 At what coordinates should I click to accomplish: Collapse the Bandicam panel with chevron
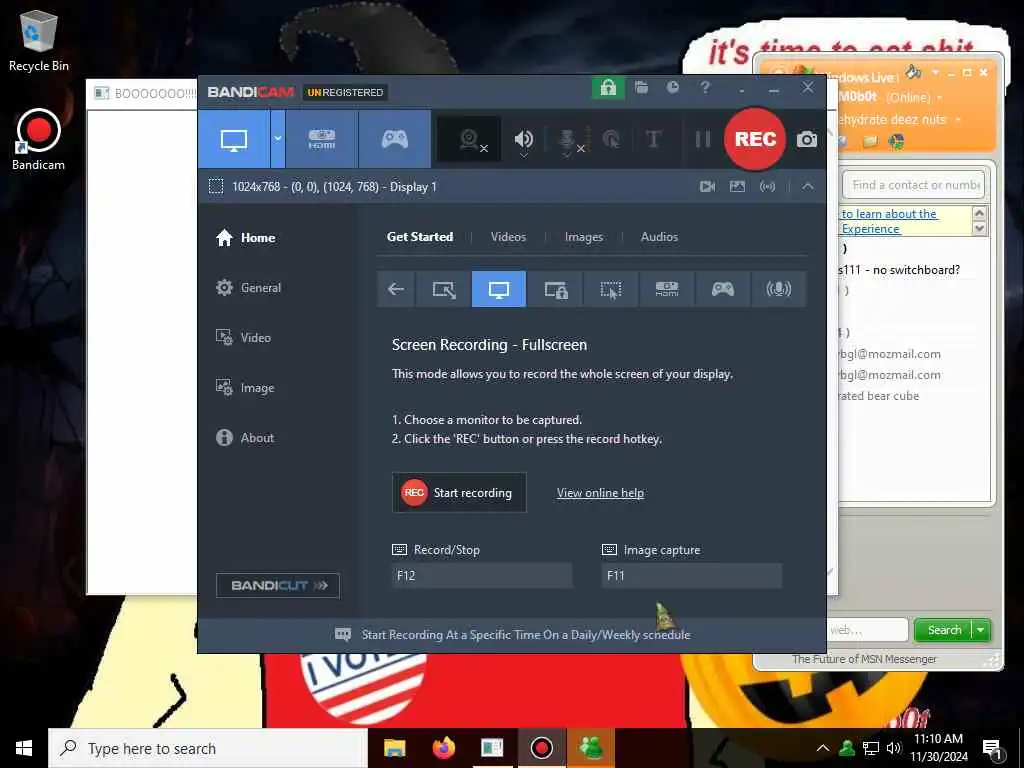tap(808, 187)
